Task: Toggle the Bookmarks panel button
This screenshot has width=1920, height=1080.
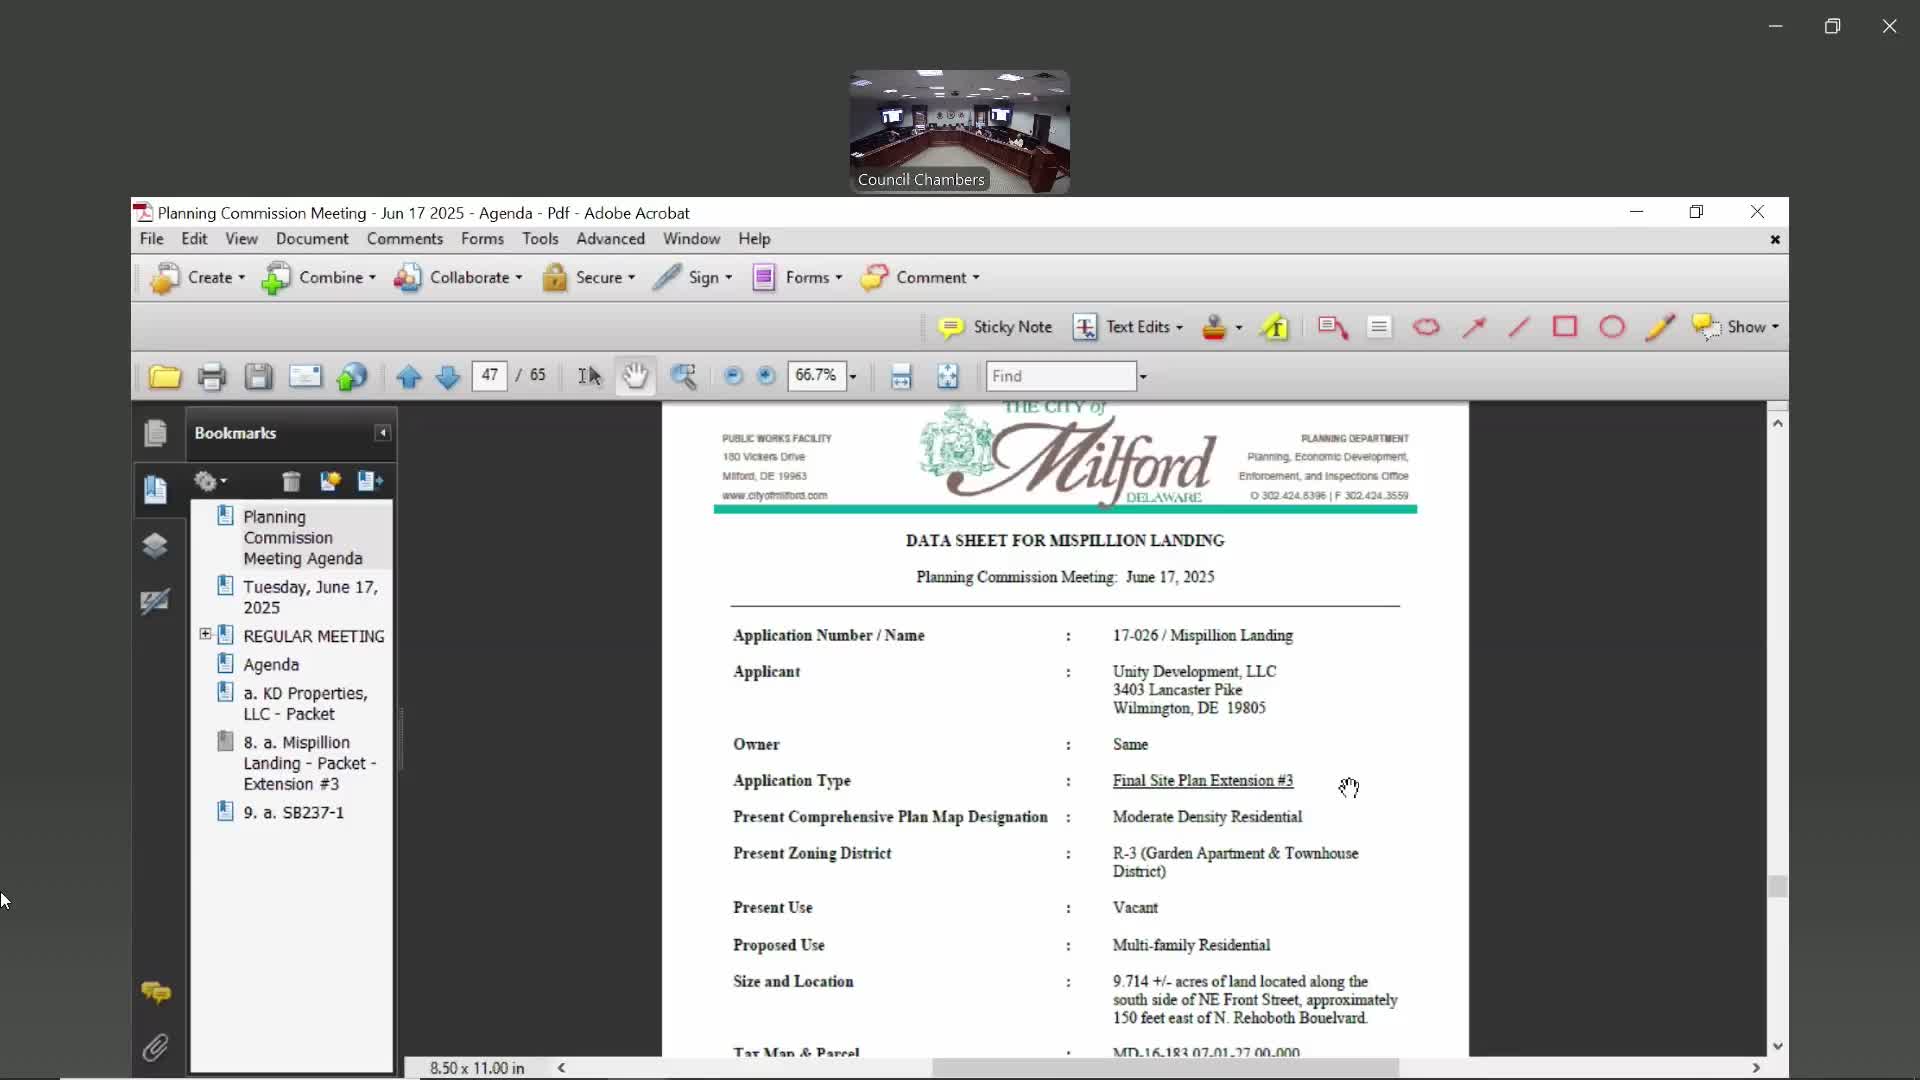Action: pyautogui.click(x=155, y=489)
